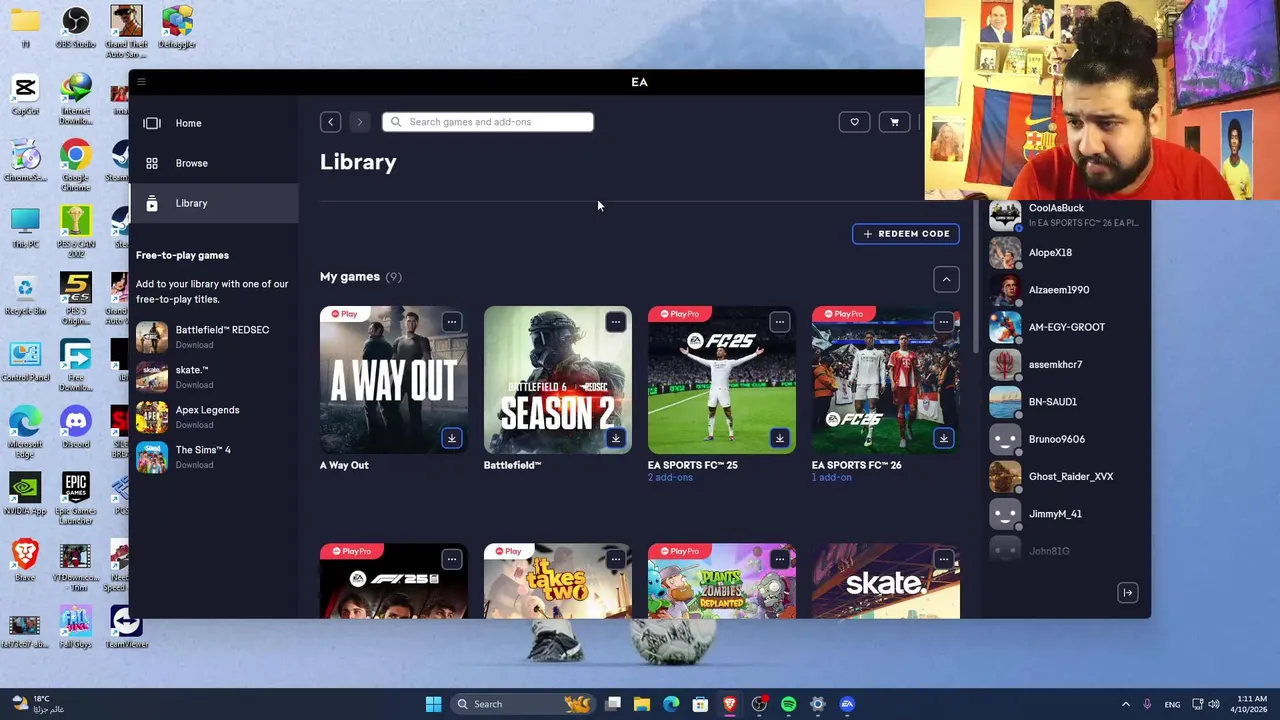Viewport: 1280px width, 720px height.
Task: Open Plants vs Zombies Replanted cover
Action: click(722, 581)
